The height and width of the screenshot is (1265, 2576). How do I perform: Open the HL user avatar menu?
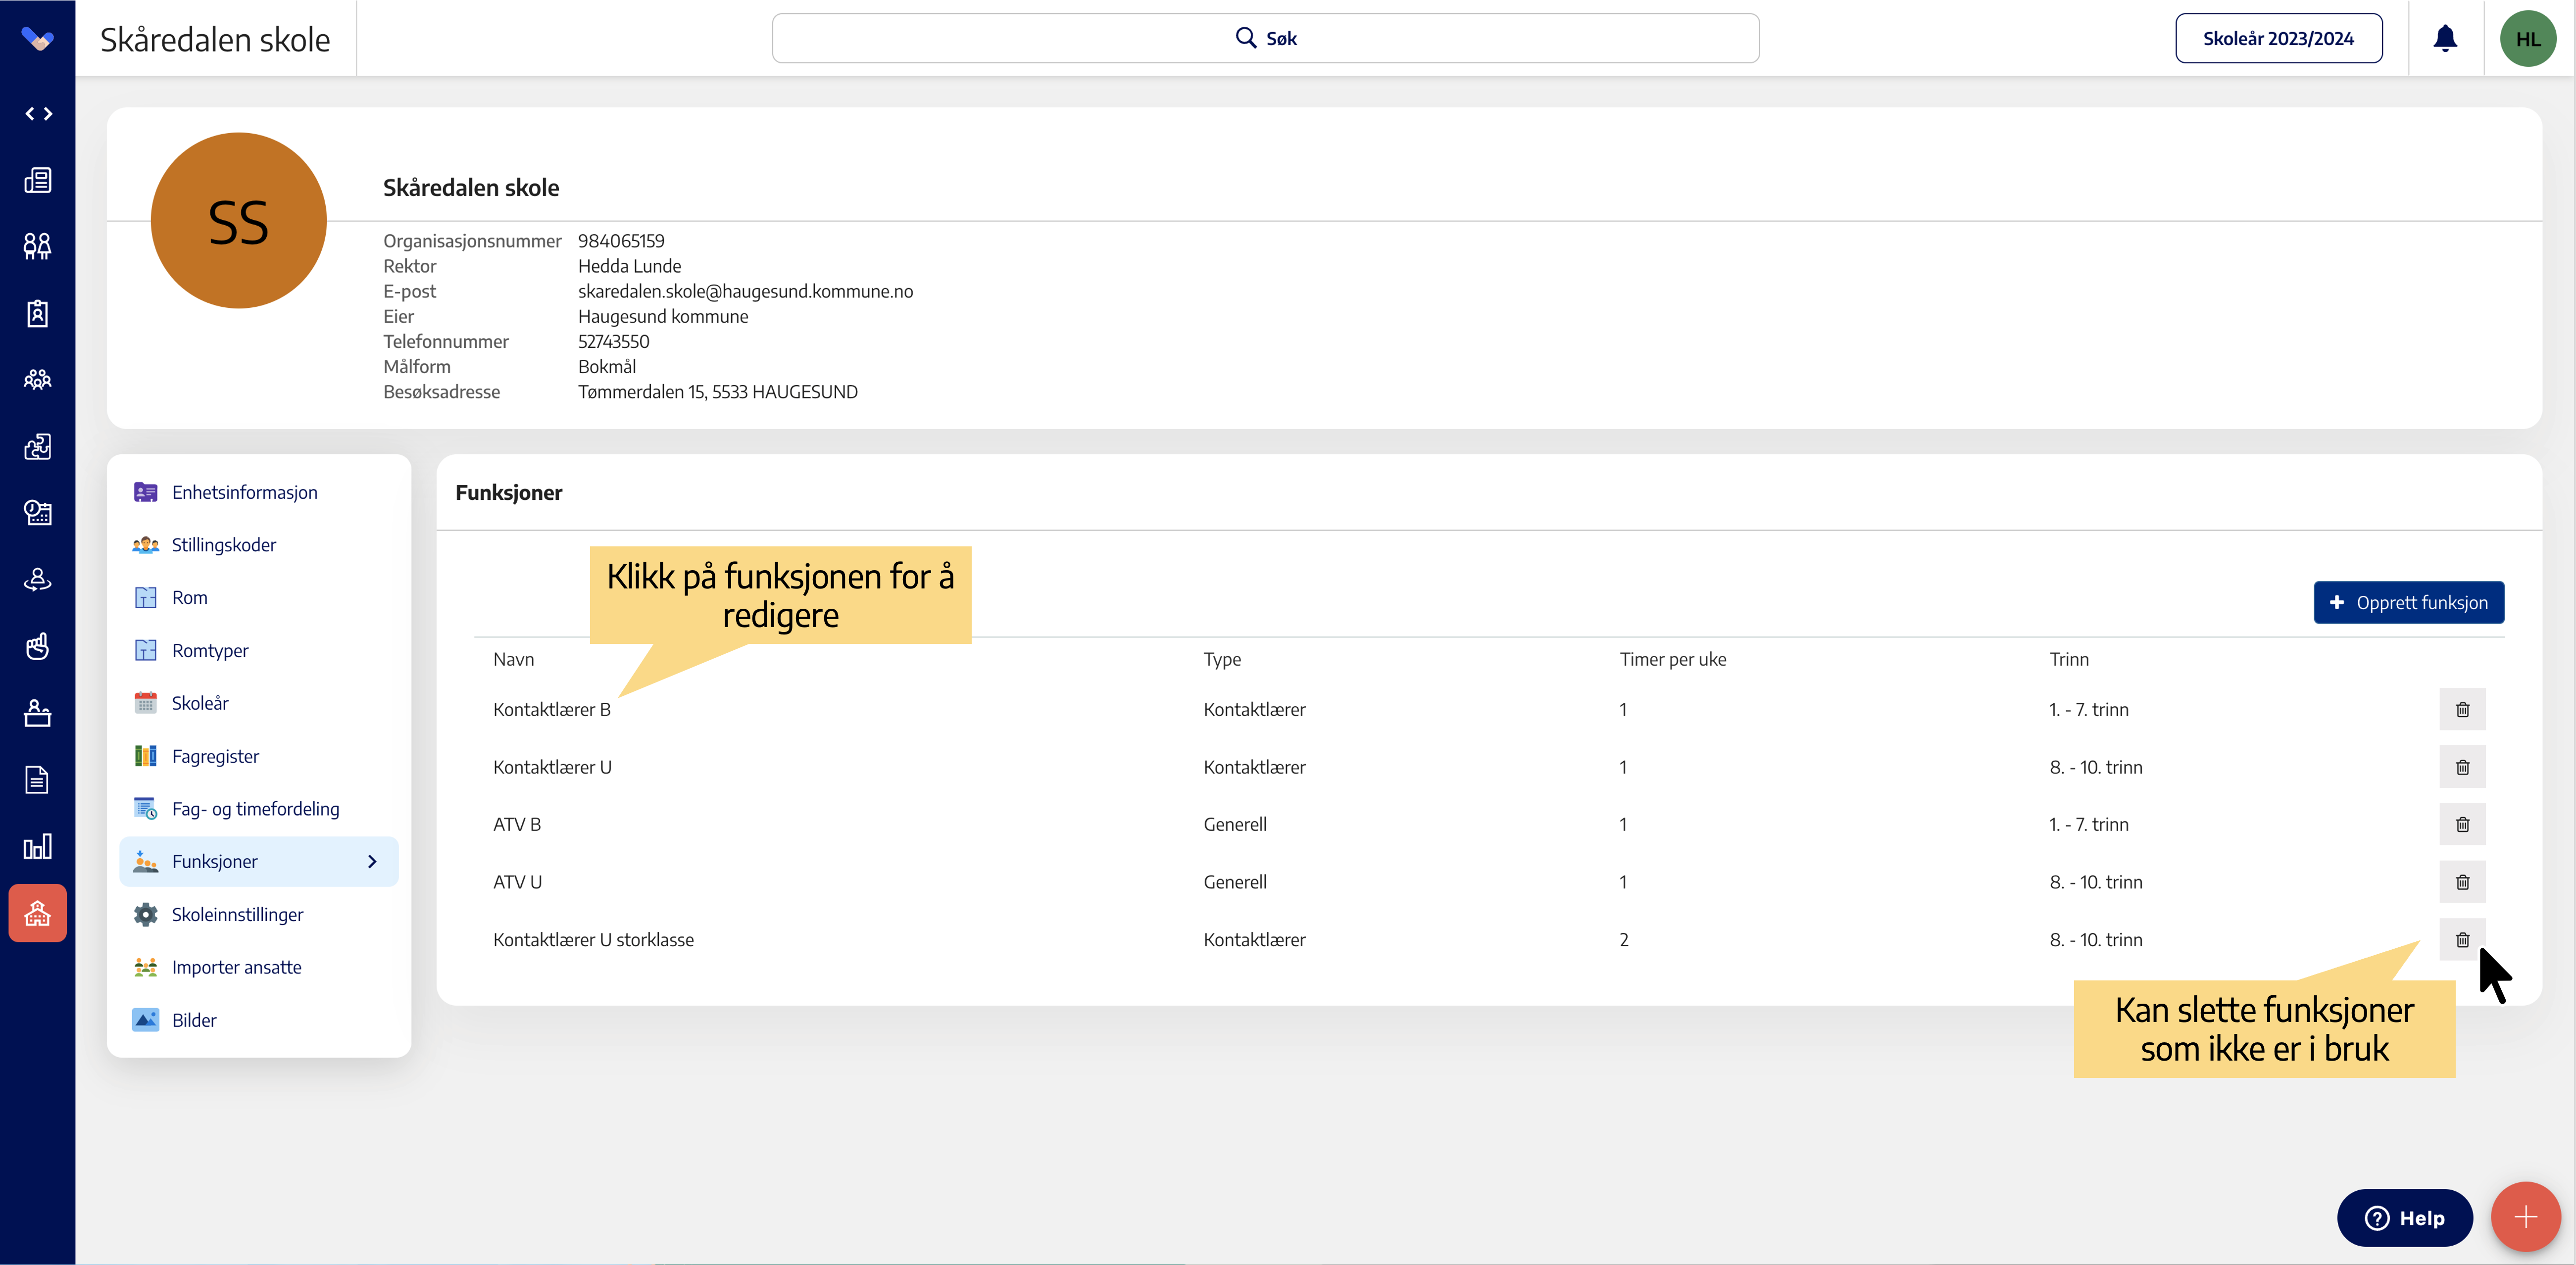[x=2528, y=38]
